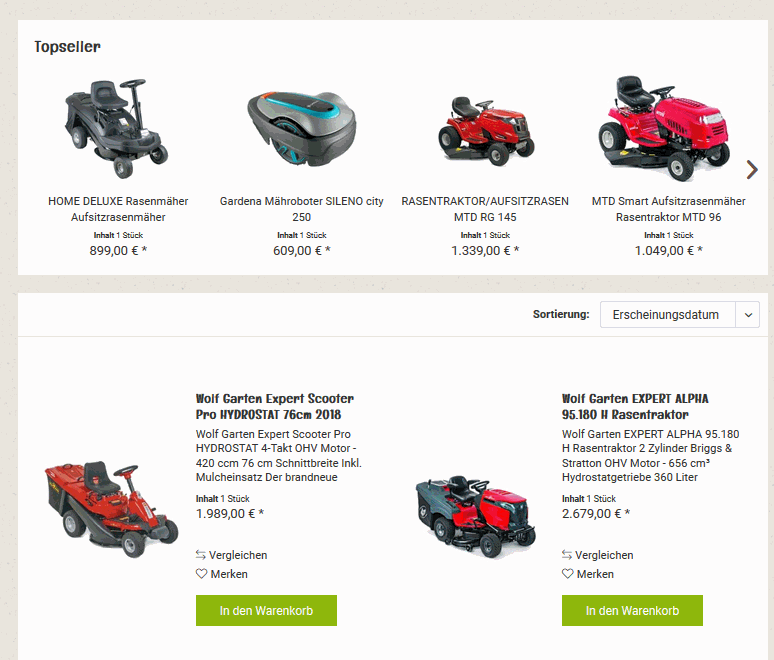The height and width of the screenshot is (660, 774).
Task: Add EXPERT ALPHA 95.180 H to Warenkorb
Action: click(x=632, y=611)
